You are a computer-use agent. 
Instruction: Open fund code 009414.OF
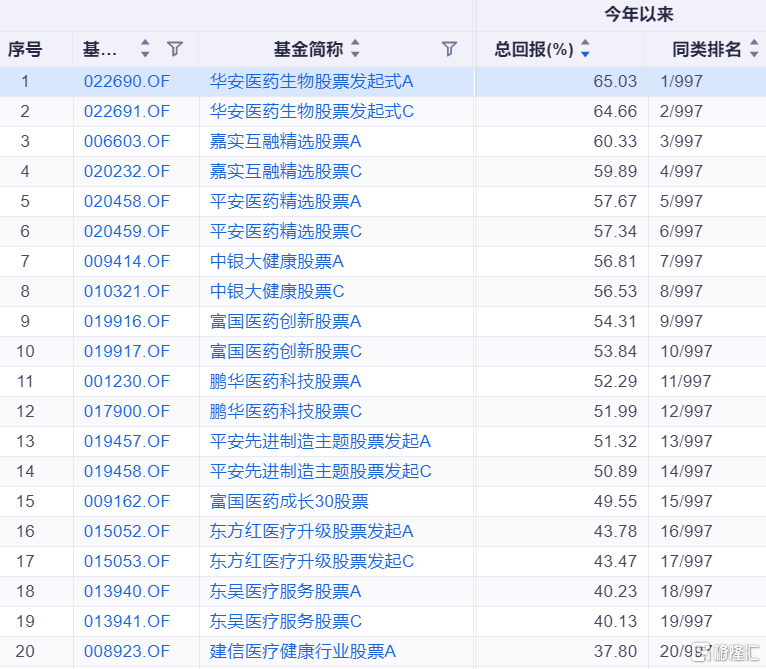click(127, 261)
